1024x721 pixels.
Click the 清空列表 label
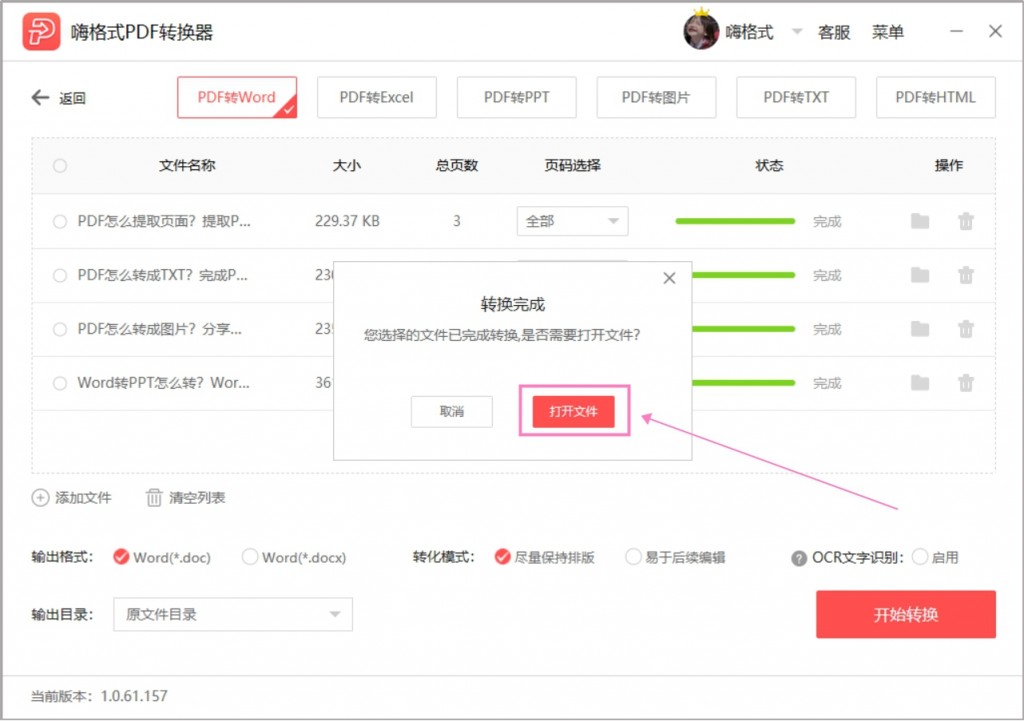[x=197, y=498]
